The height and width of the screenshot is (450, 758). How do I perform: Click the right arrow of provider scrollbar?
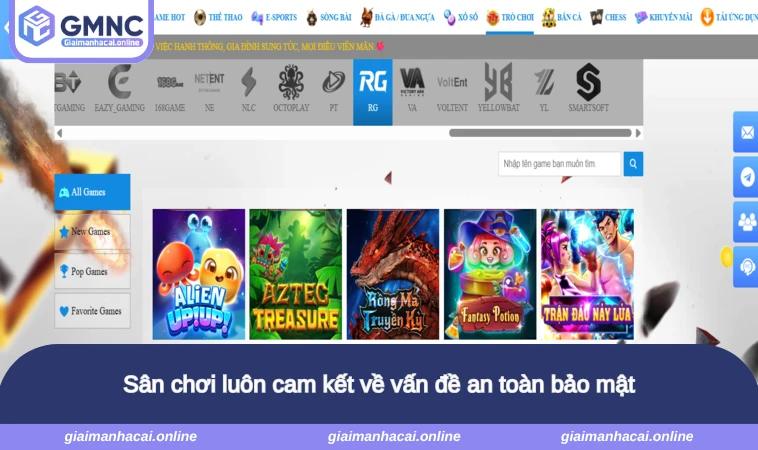638,133
